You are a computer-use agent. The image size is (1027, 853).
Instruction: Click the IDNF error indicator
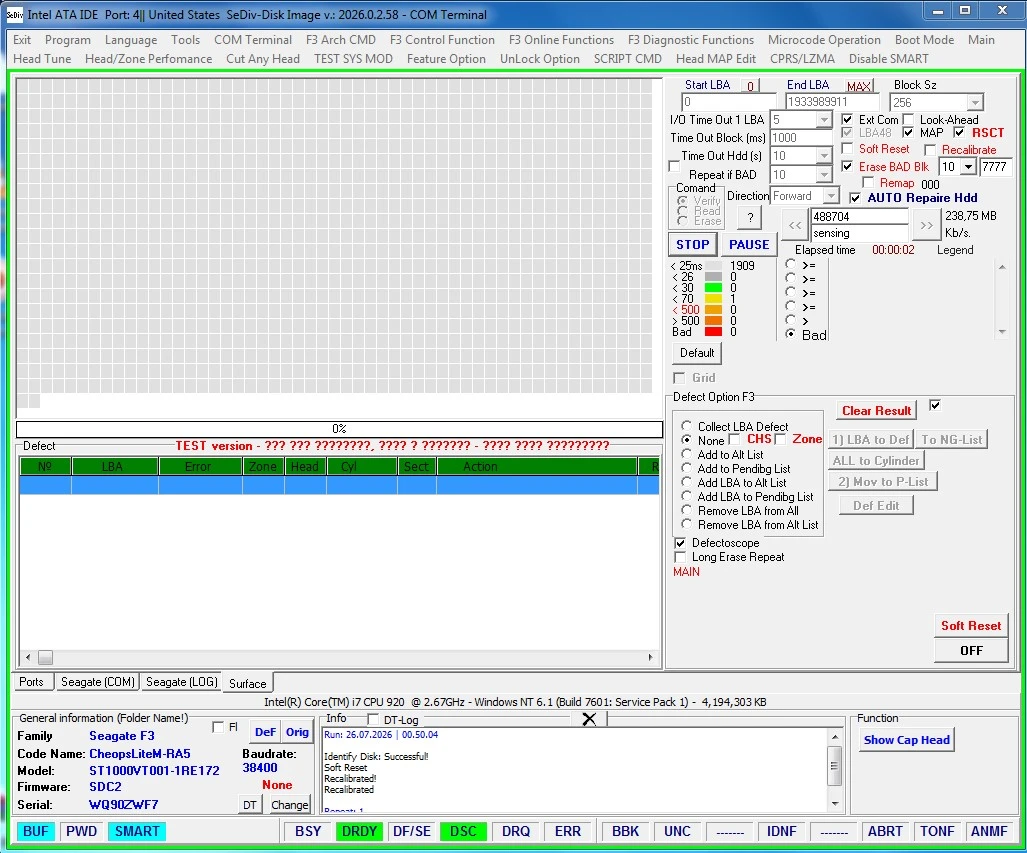(x=781, y=831)
